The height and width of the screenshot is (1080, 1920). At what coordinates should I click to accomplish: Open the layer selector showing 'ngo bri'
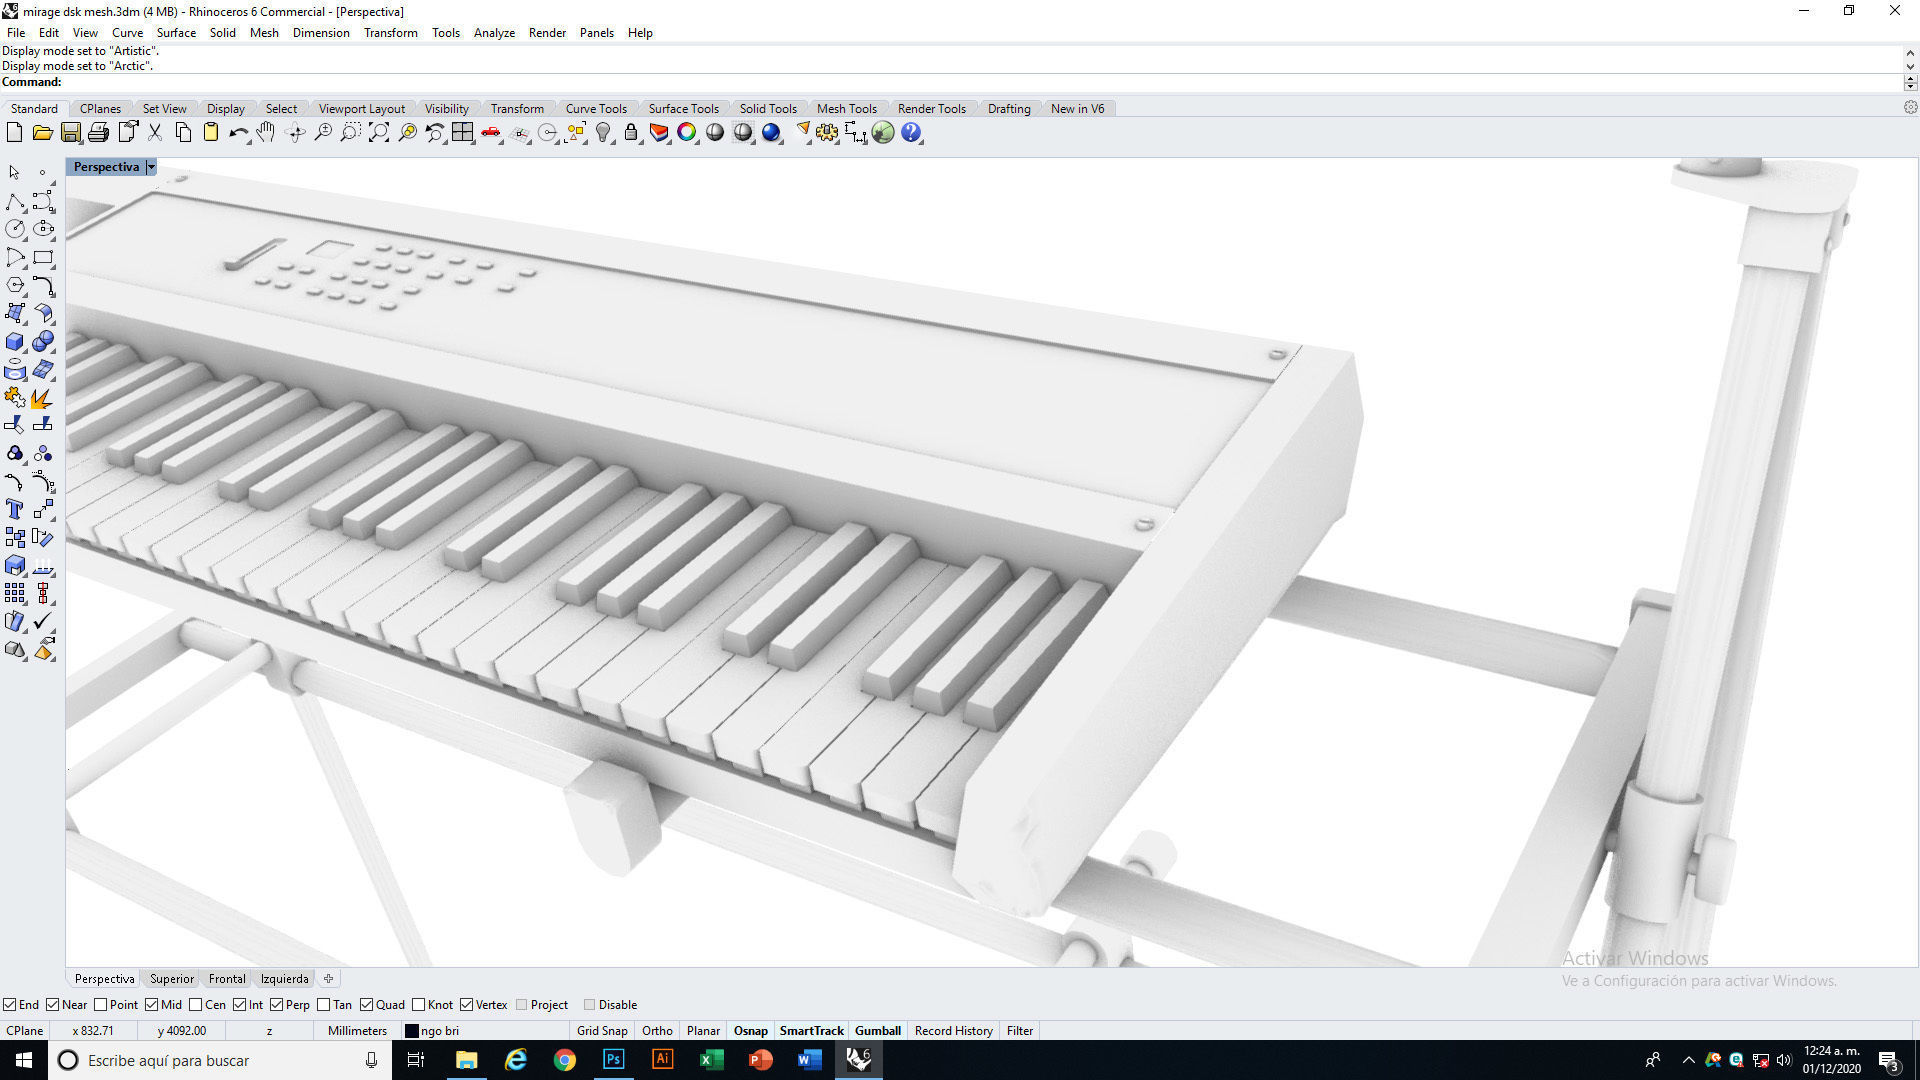485,1031
